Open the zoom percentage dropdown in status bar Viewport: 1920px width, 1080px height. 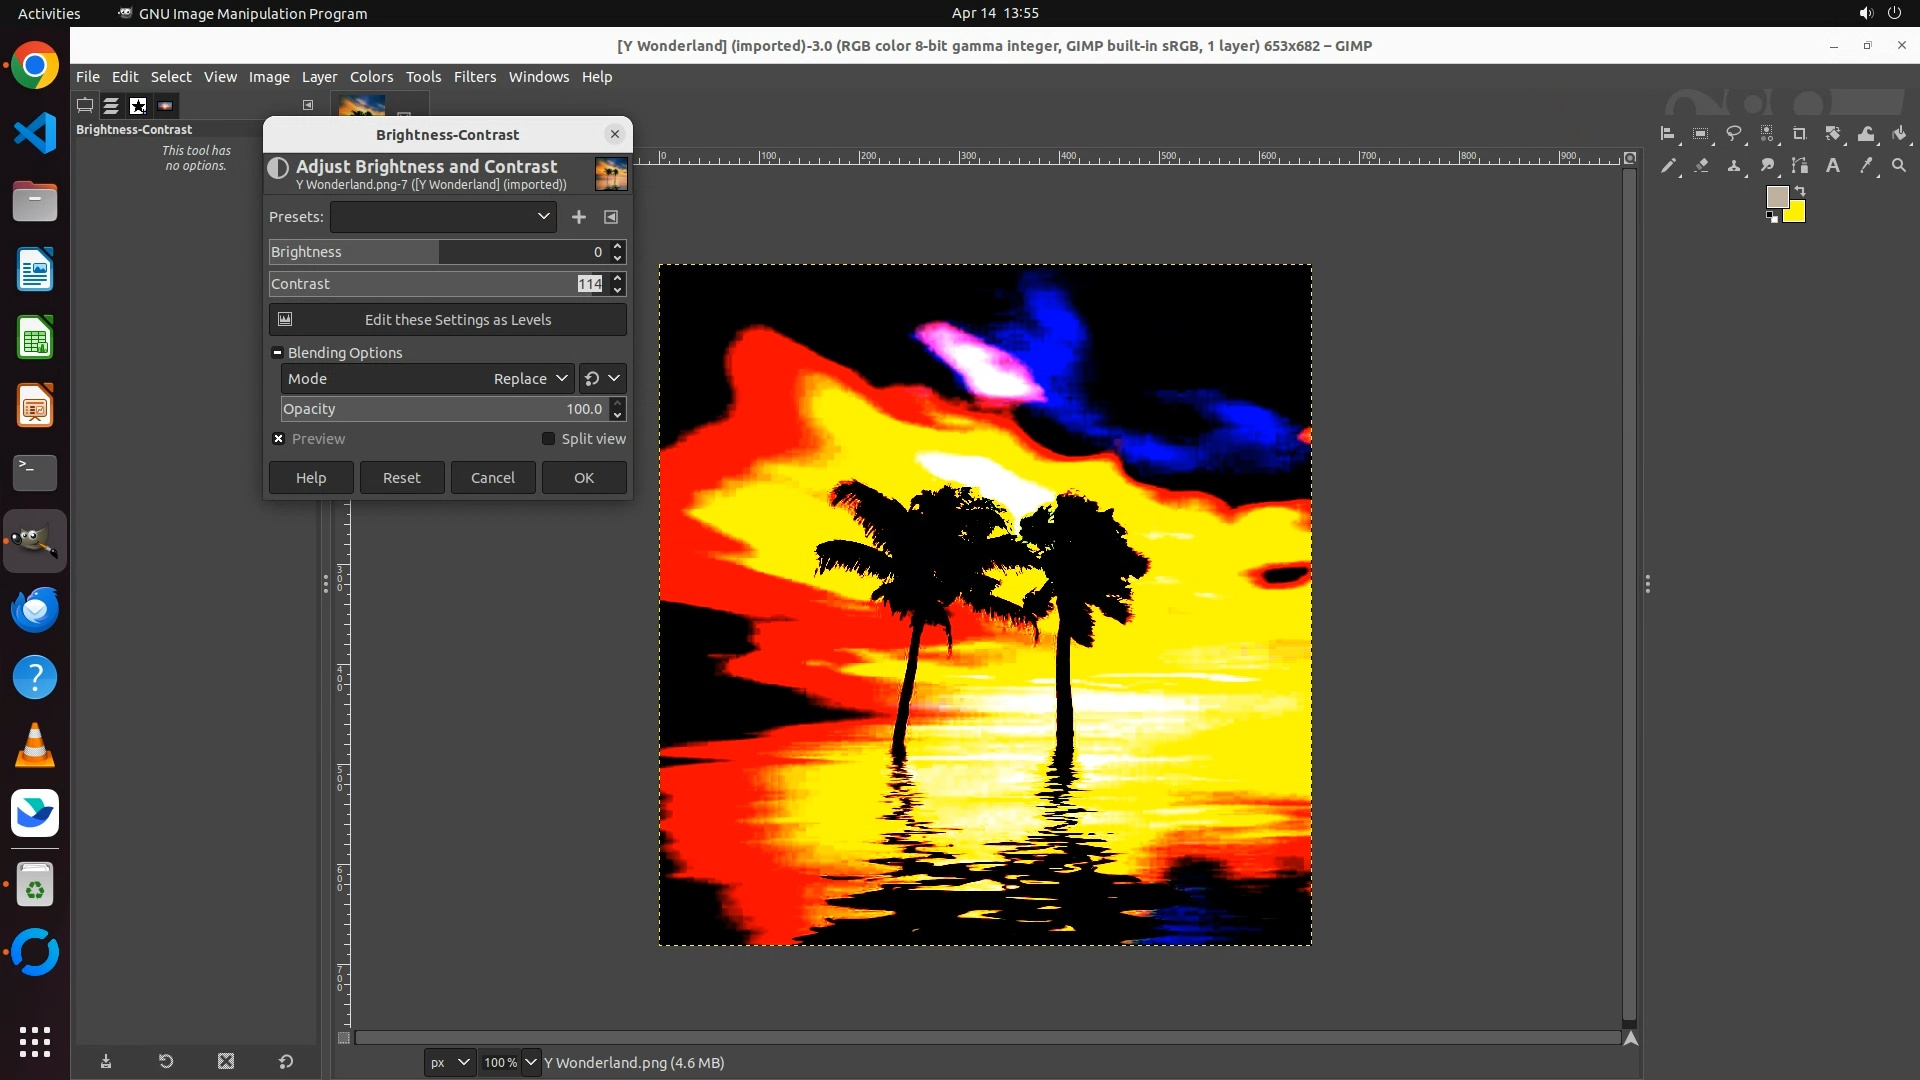(531, 1062)
